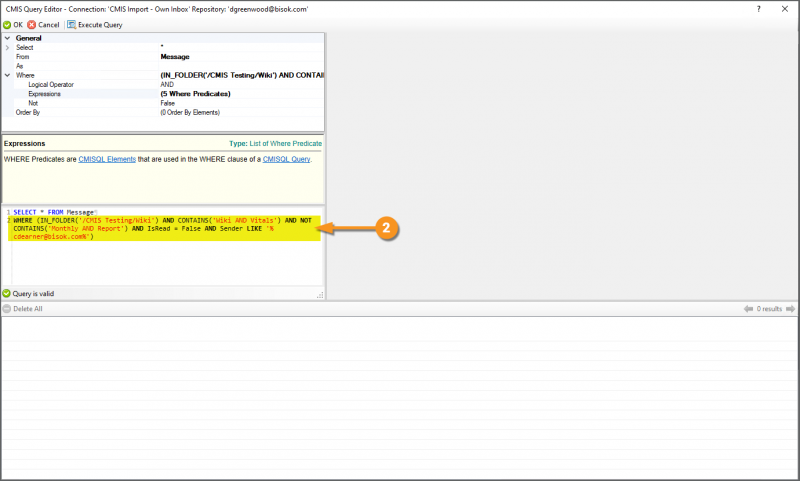The height and width of the screenshot is (481, 800).
Task: Click the Execute Query icon
Action: 71,24
